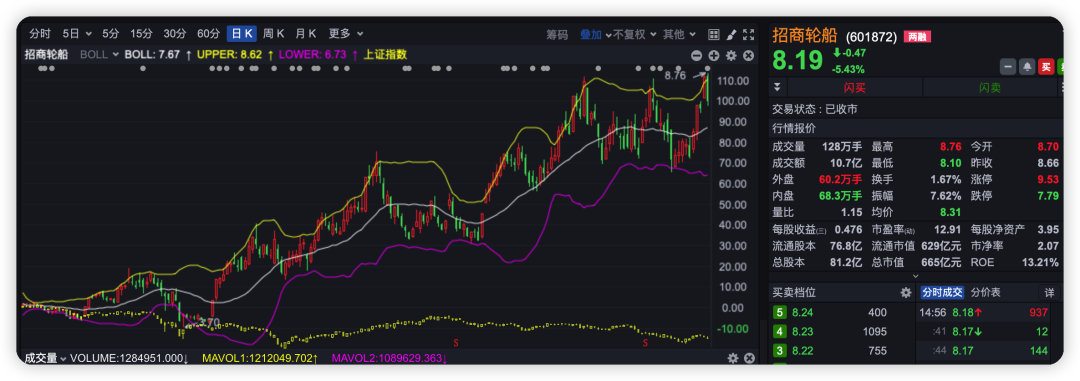Screen dimensions: 1080x381
Task: Click the 两融 margin badge
Action: pyautogui.click(x=917, y=36)
